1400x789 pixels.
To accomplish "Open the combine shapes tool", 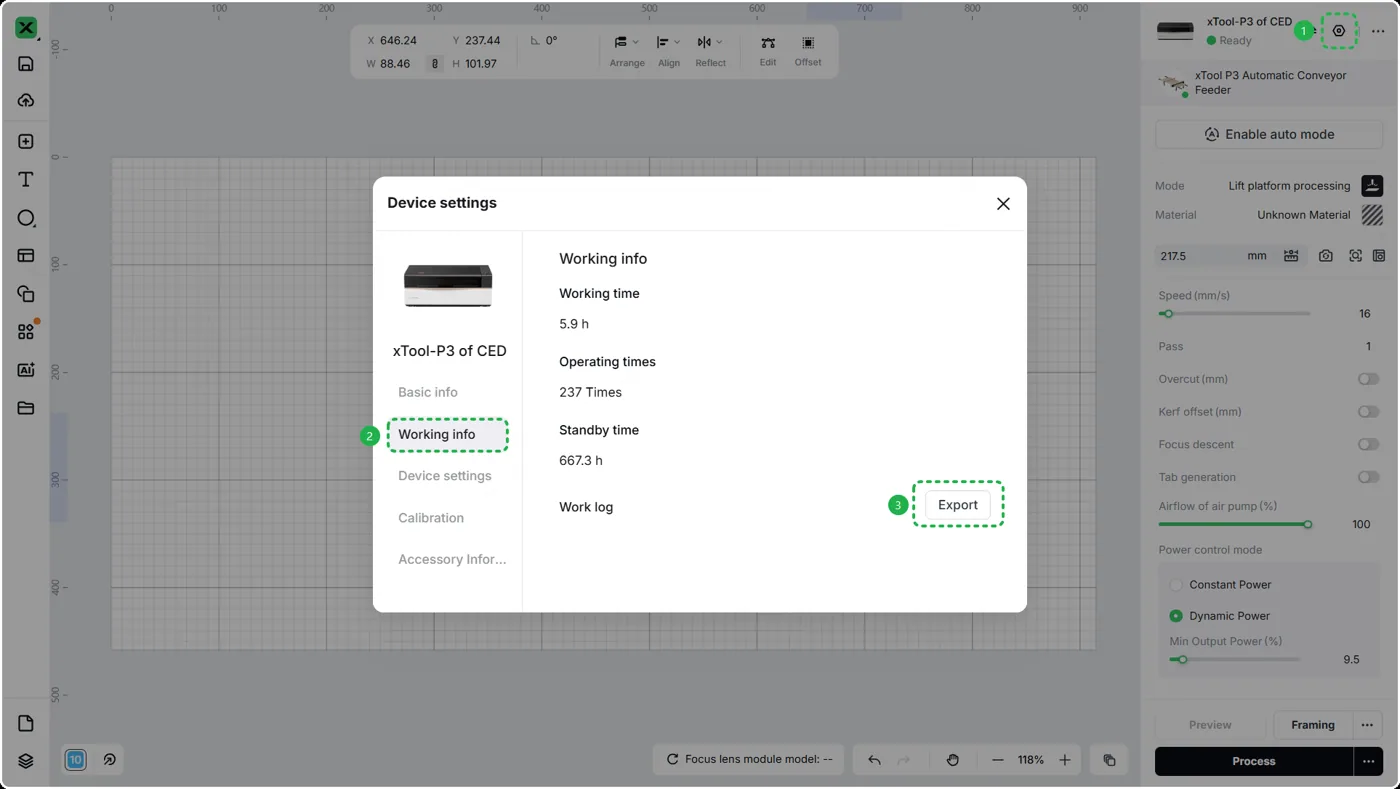I will tap(26, 294).
